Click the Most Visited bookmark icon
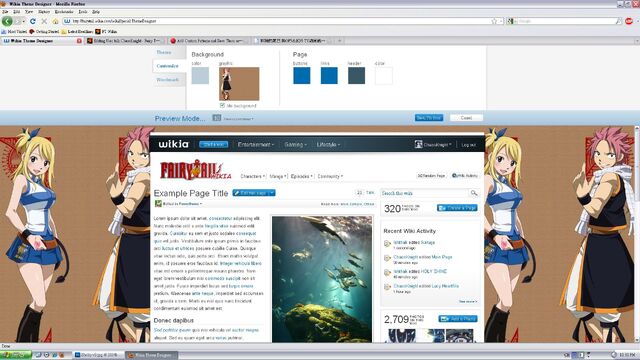Viewport: 640px width, 360px height. (4, 31)
